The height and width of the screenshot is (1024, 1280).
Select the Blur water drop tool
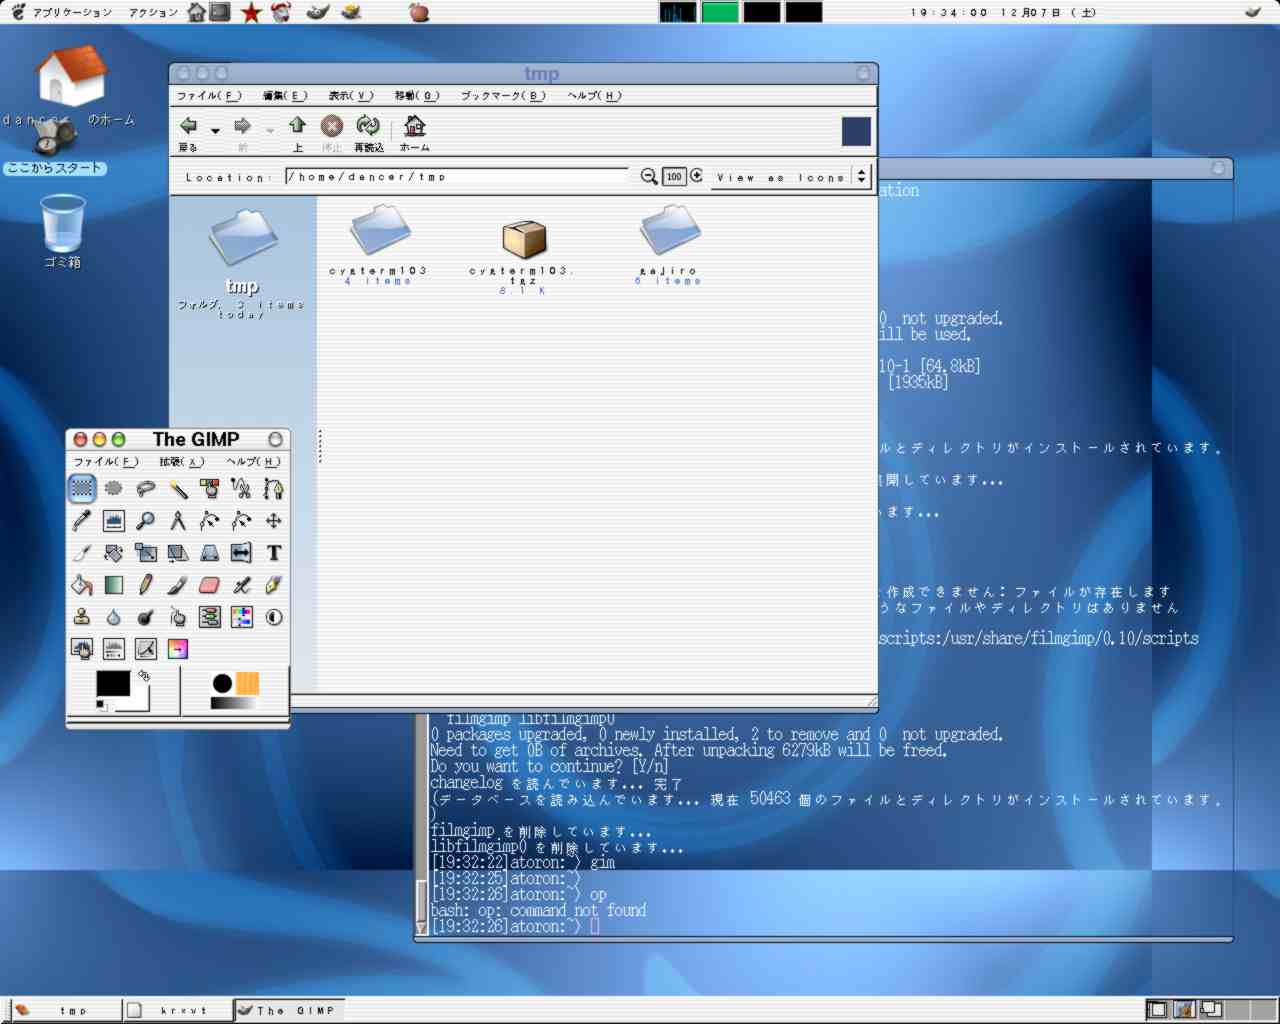(x=114, y=616)
